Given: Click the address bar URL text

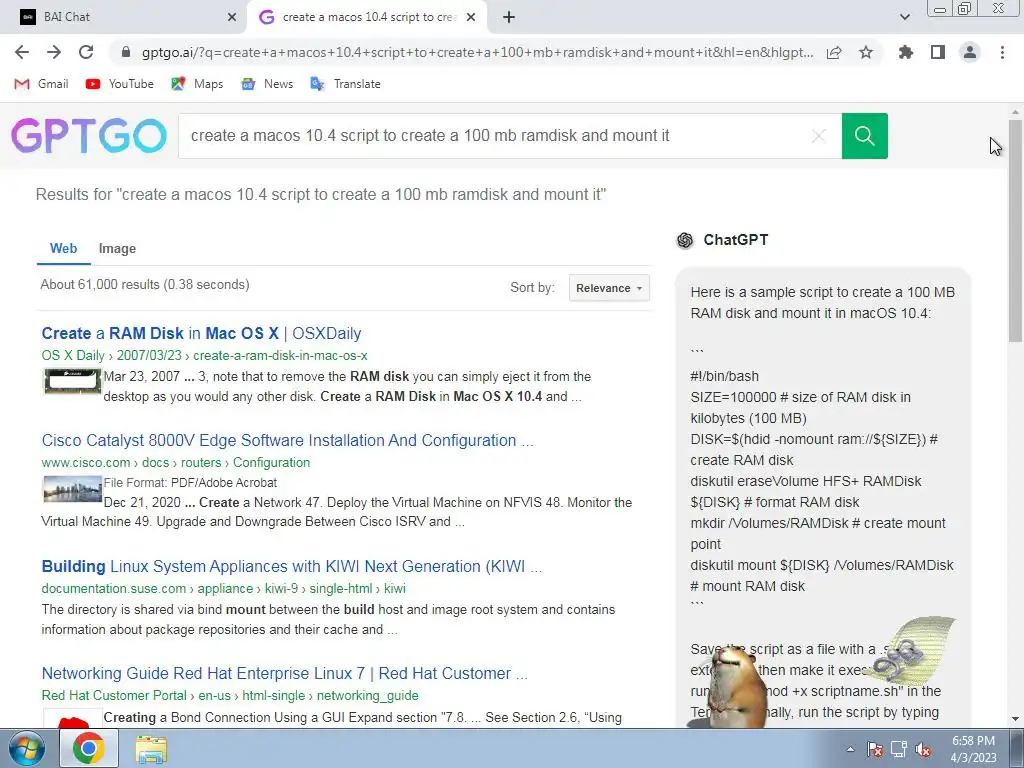Looking at the screenshot, I should (x=477, y=52).
